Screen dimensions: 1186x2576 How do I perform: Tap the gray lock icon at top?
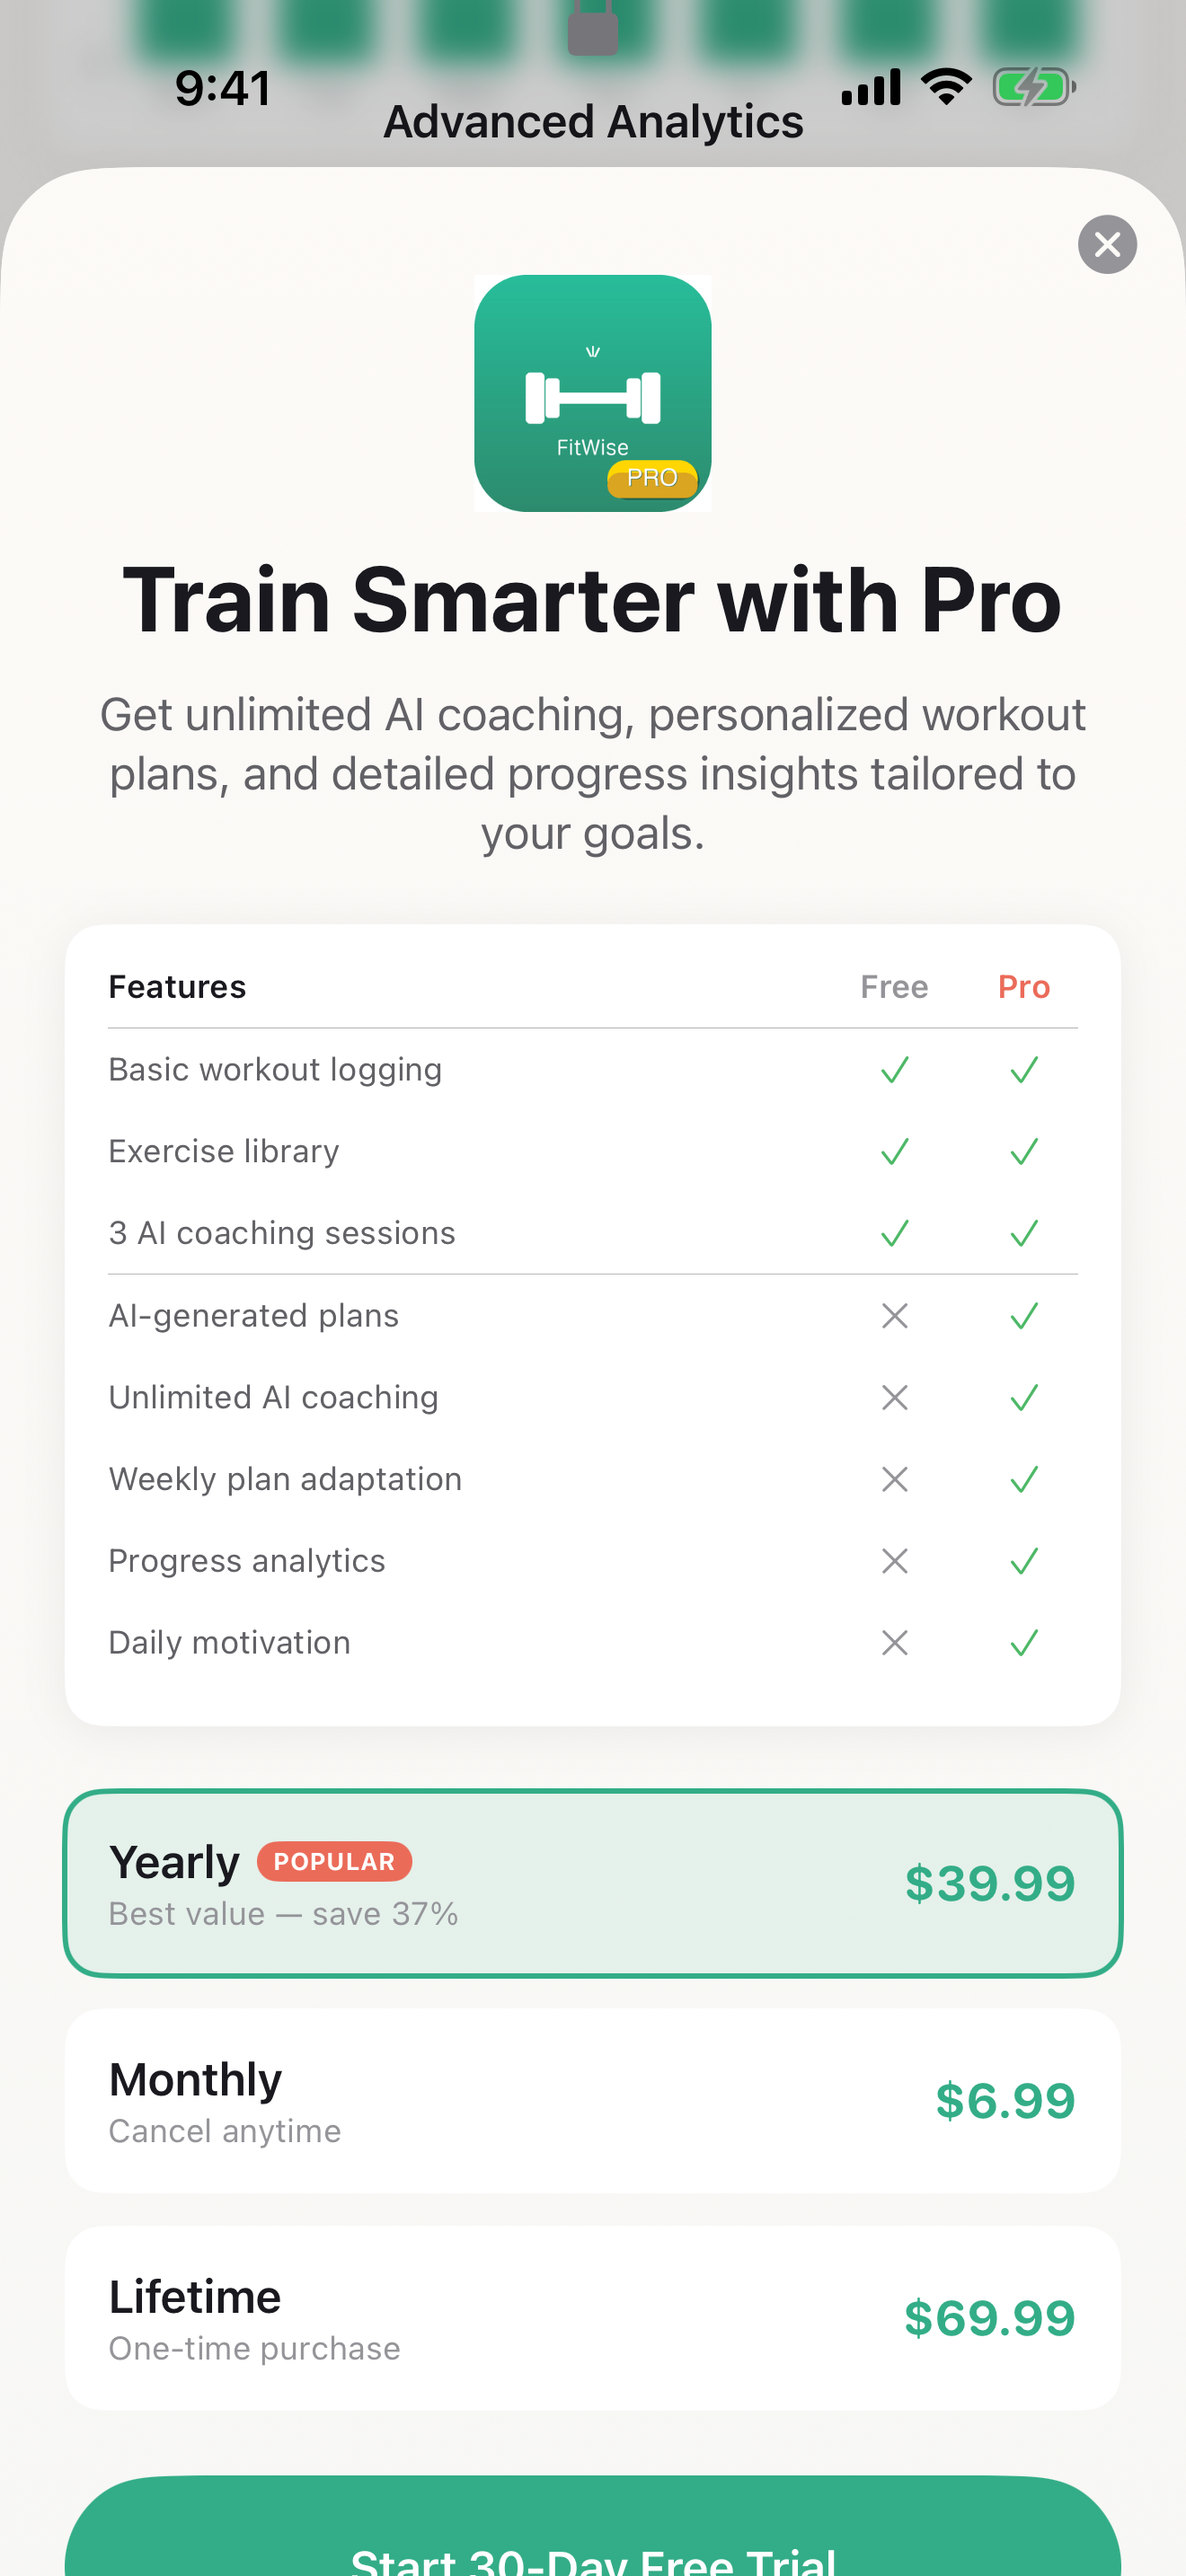click(x=592, y=28)
